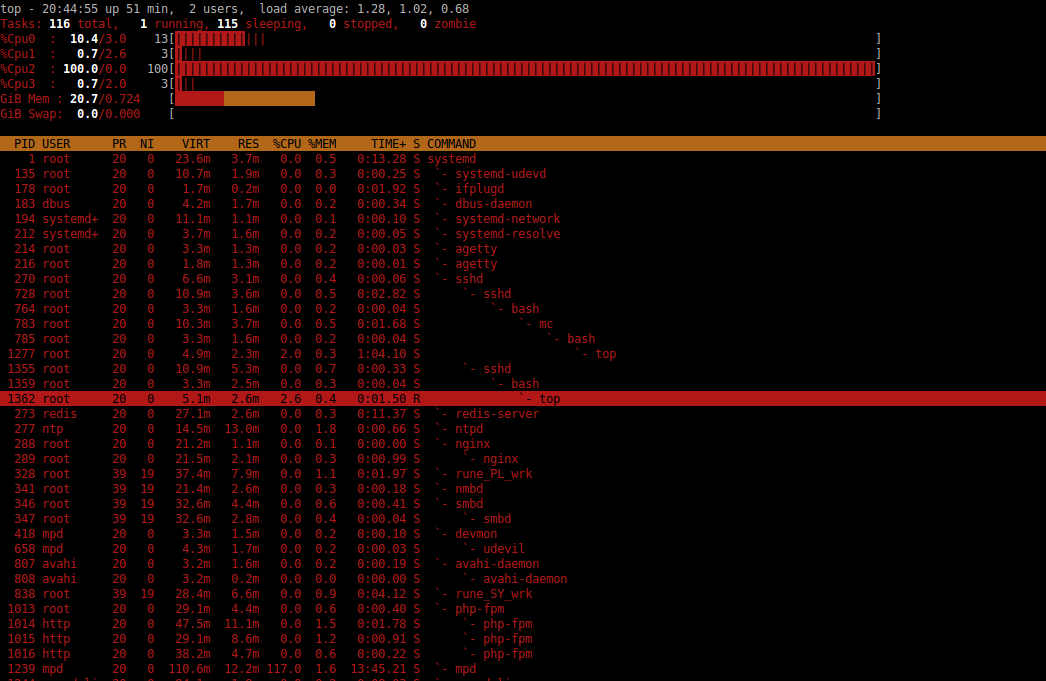Select the agetty row with PID 214
The image size is (1046, 681).
click(523, 249)
